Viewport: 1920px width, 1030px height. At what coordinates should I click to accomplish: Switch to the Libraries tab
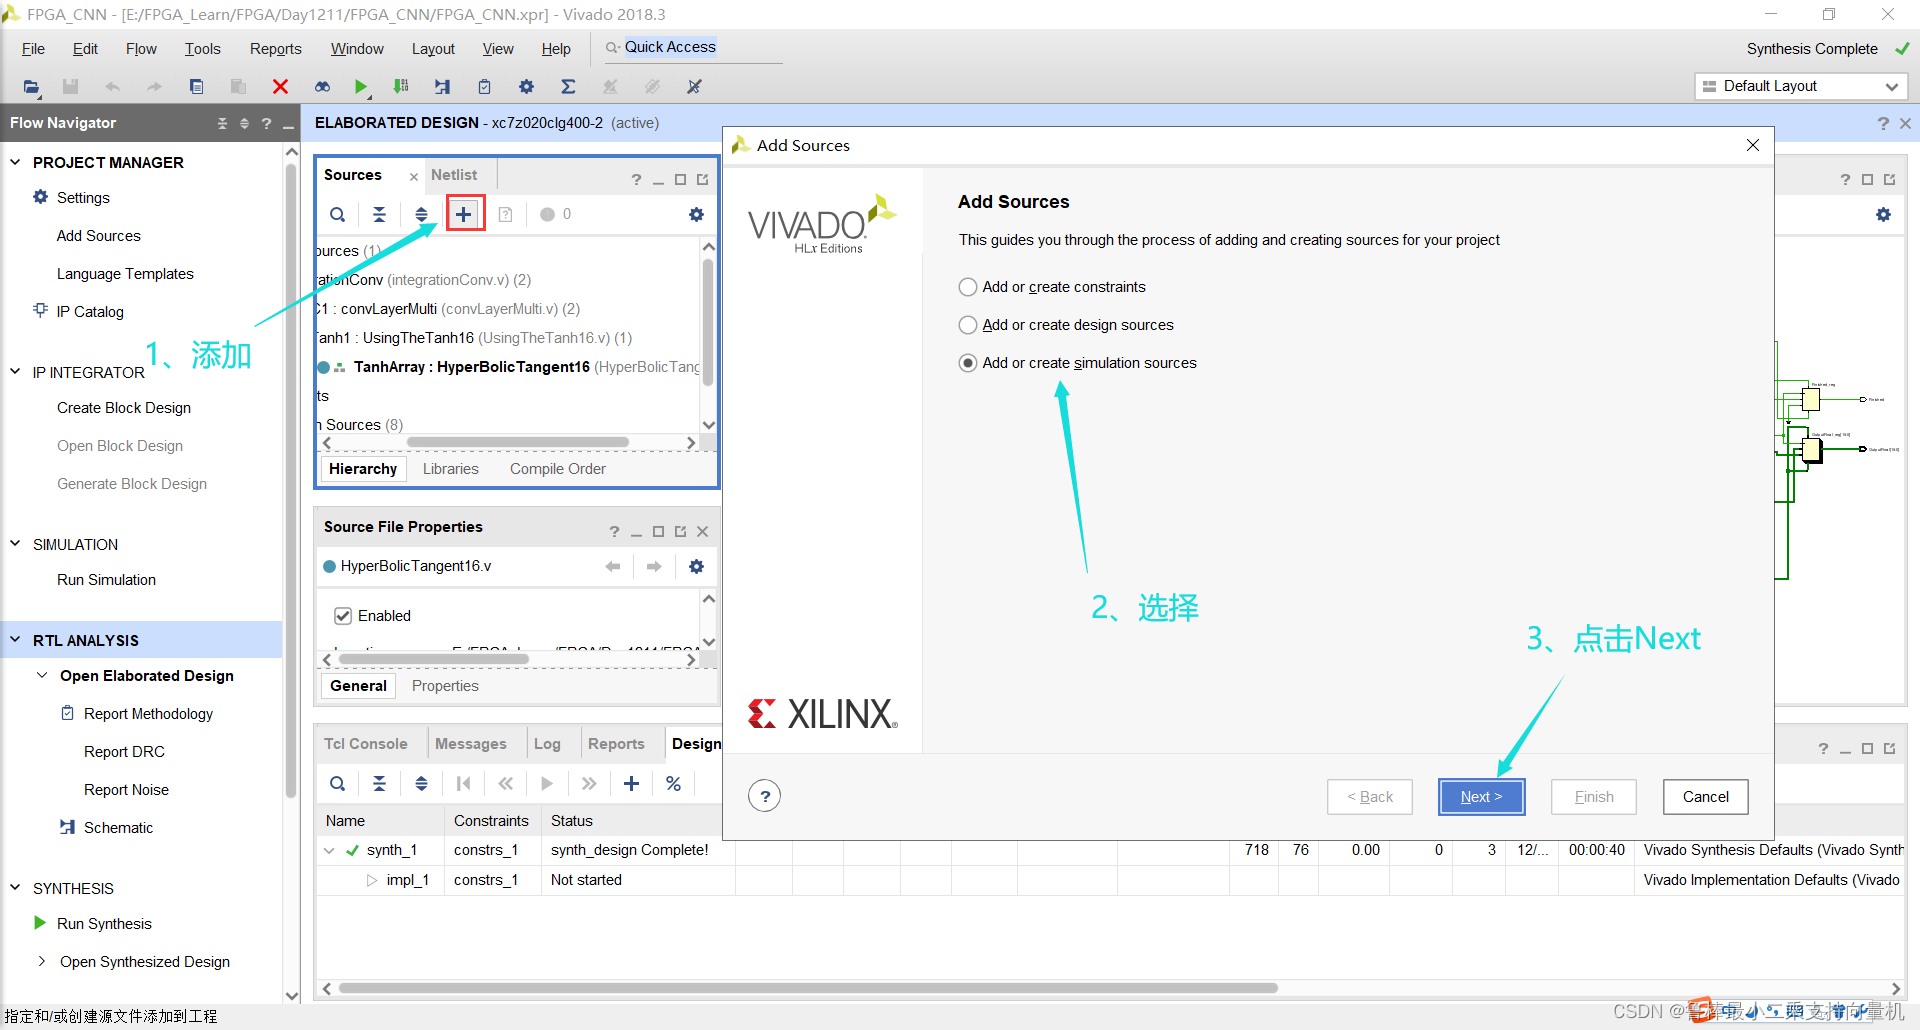[x=450, y=469]
